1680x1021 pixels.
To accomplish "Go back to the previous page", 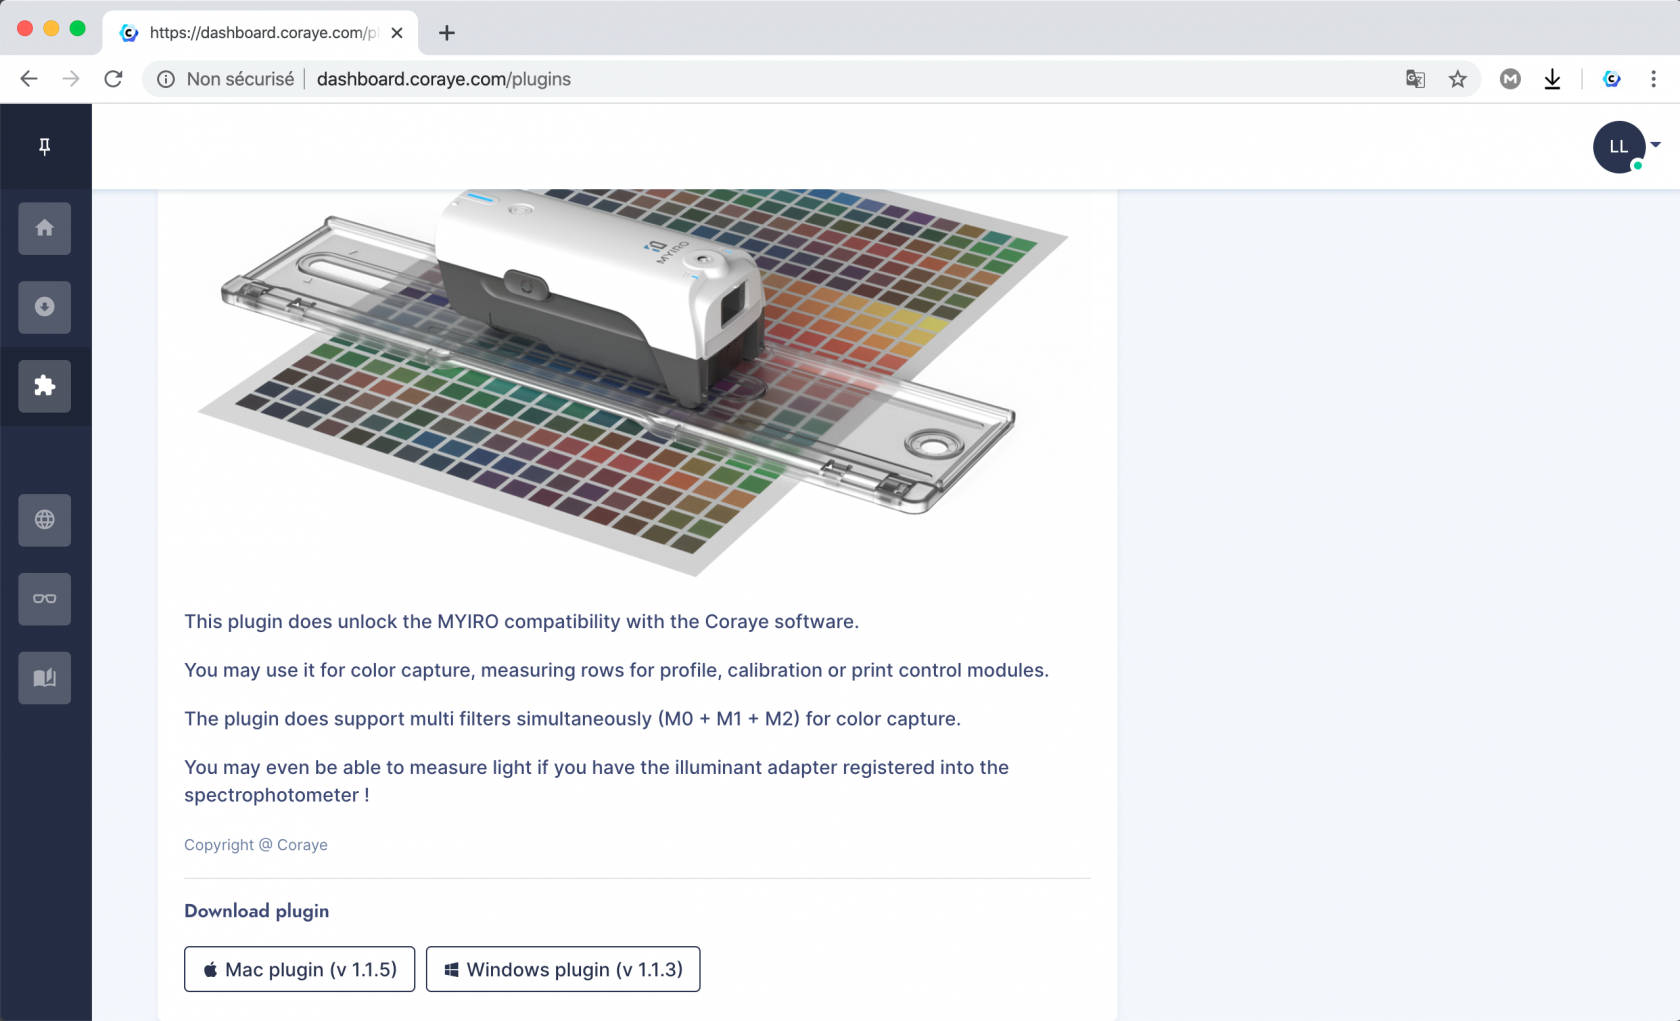I will click(29, 79).
